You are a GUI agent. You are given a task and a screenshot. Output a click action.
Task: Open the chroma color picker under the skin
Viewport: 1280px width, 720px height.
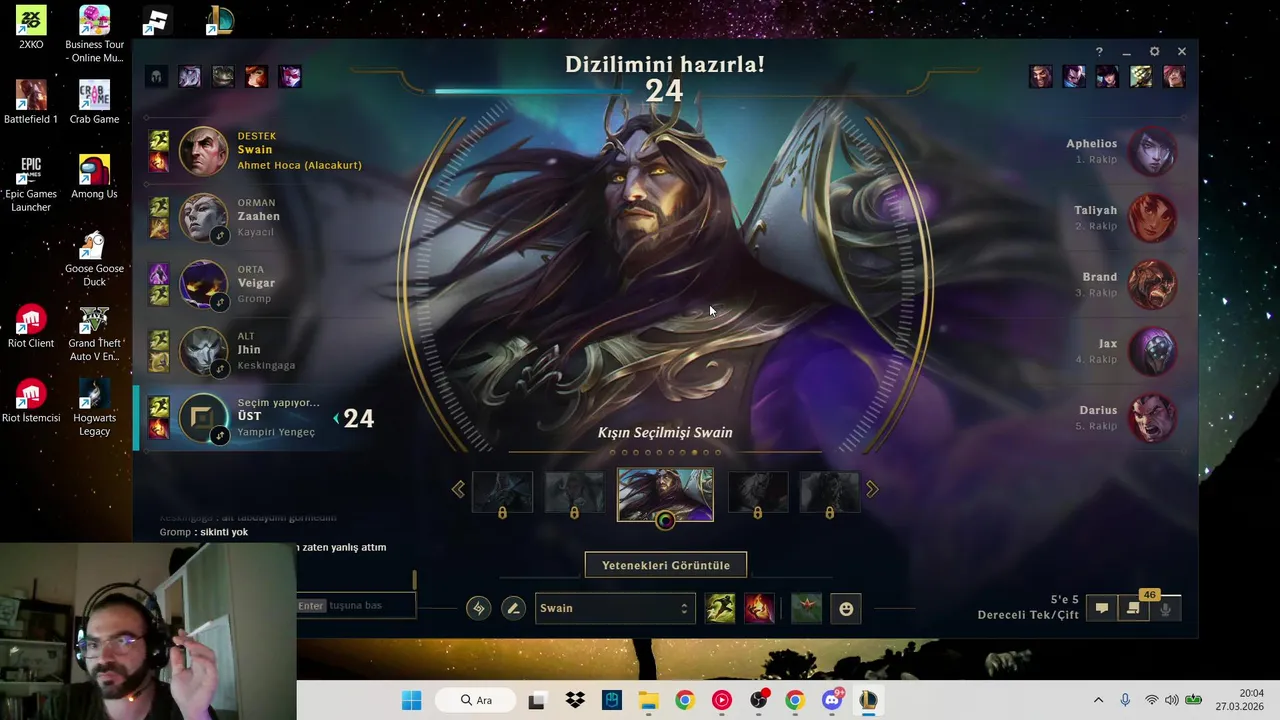[x=665, y=520]
